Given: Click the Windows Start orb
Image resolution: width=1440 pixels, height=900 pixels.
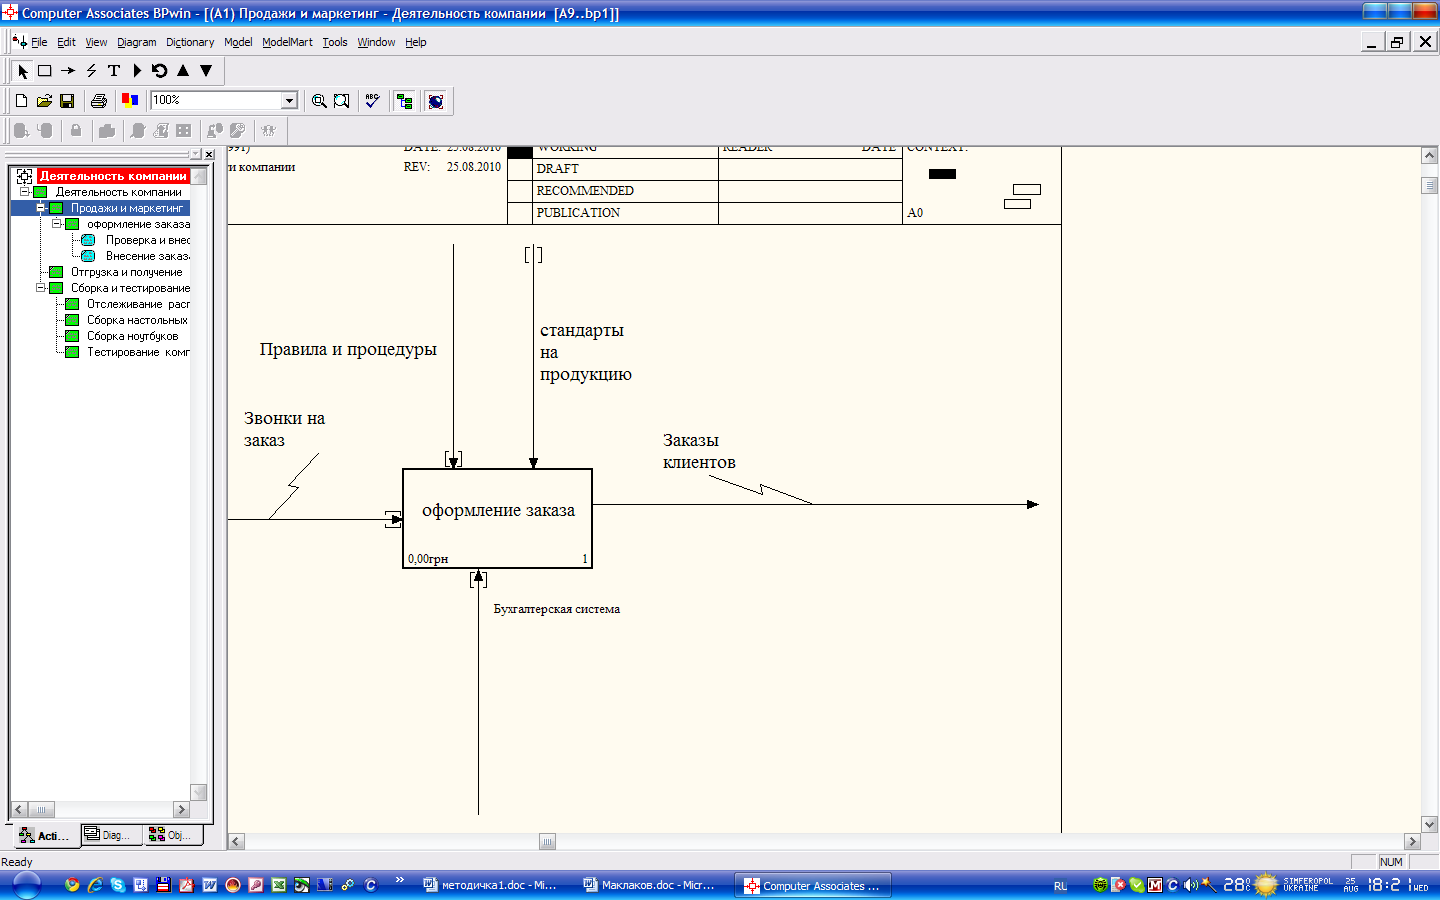Looking at the screenshot, I should pyautogui.click(x=26, y=885).
